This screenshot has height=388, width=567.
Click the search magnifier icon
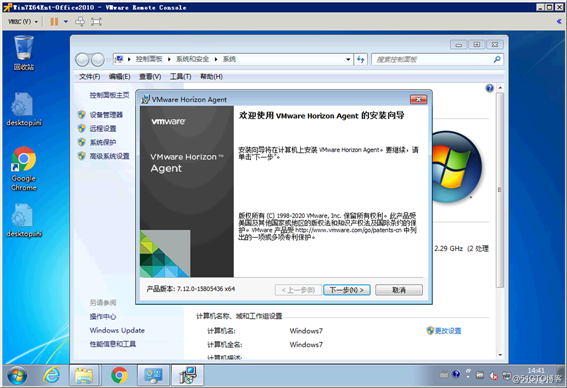(x=497, y=59)
